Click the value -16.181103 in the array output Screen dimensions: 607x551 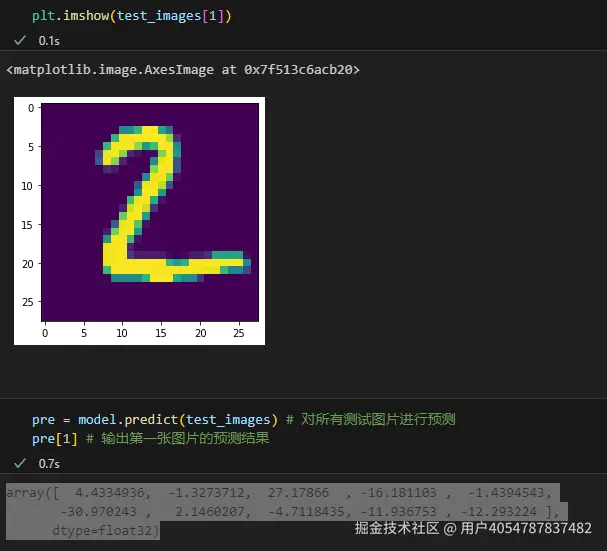pyautogui.click(x=398, y=493)
